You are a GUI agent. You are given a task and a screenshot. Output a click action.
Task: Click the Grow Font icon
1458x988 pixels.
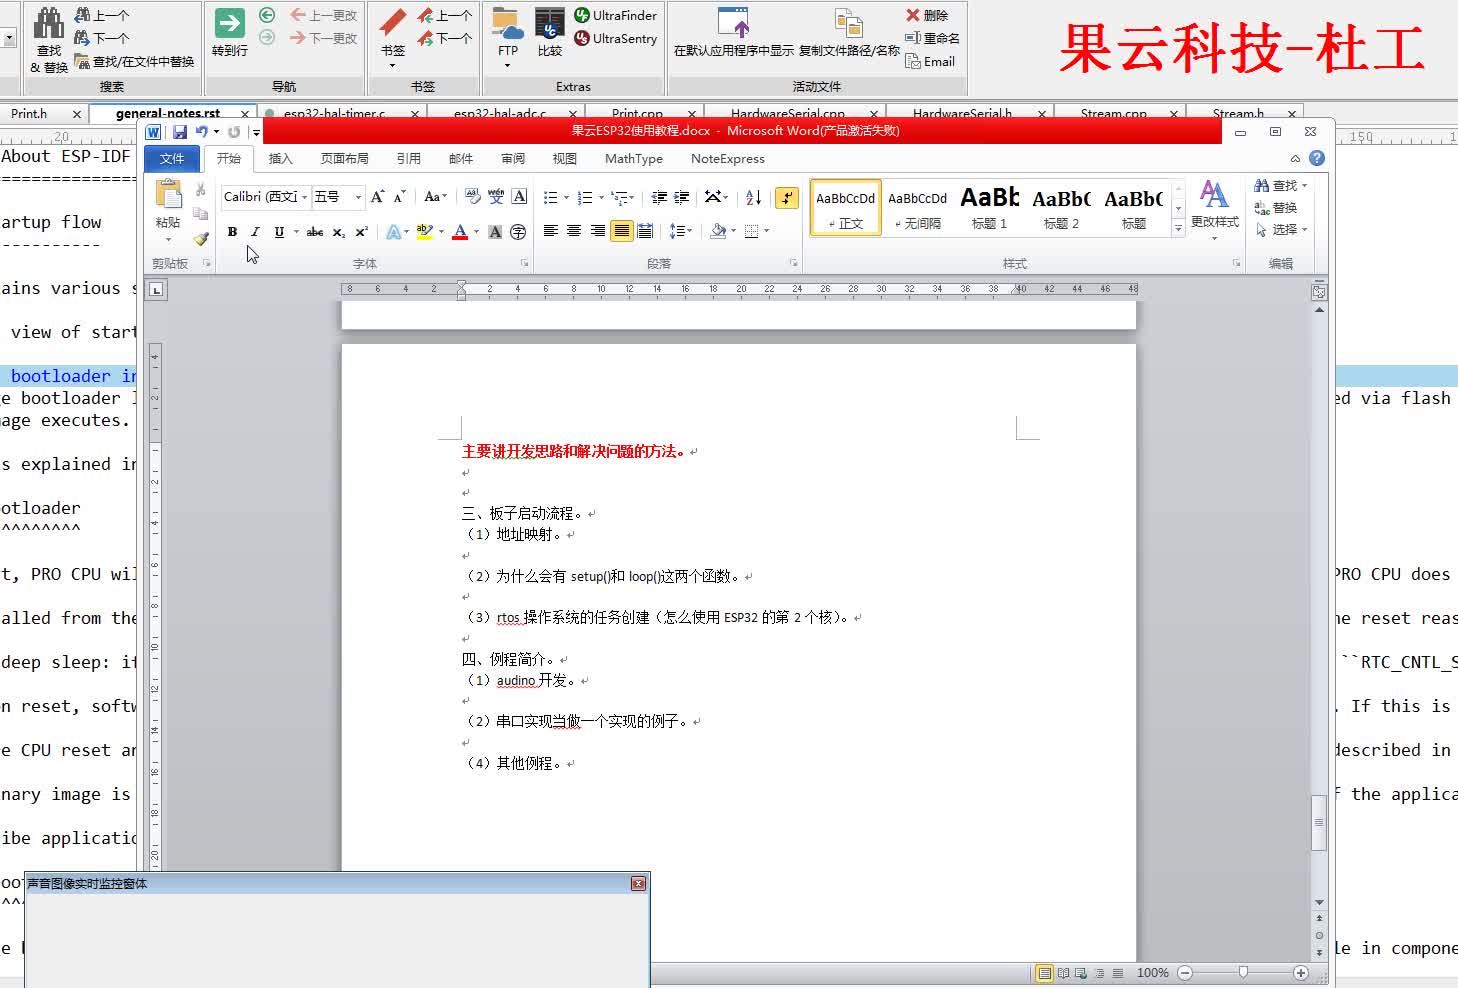377,197
